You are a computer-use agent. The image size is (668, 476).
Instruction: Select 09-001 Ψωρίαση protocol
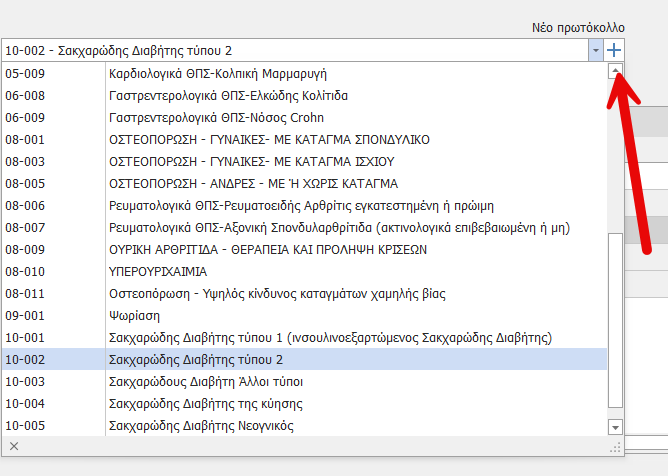[135, 316]
